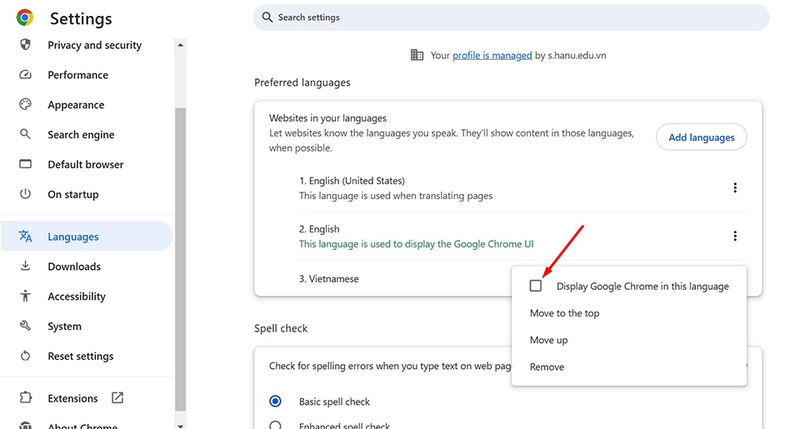Click the Chrome logo beside Settings
The image size is (800, 429).
click(24, 17)
